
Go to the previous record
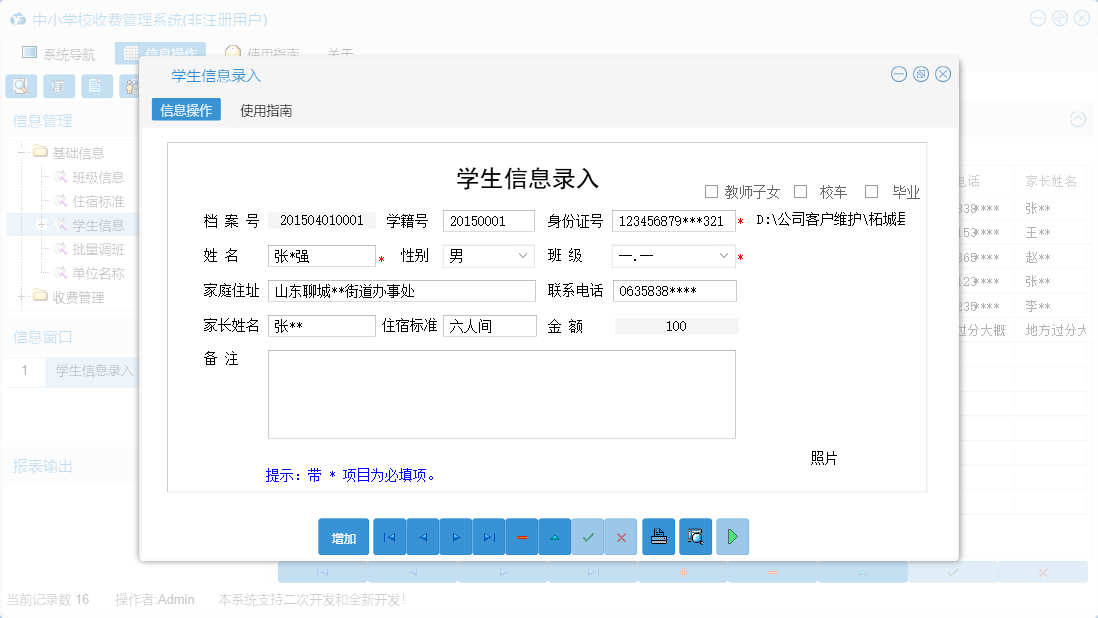[422, 537]
